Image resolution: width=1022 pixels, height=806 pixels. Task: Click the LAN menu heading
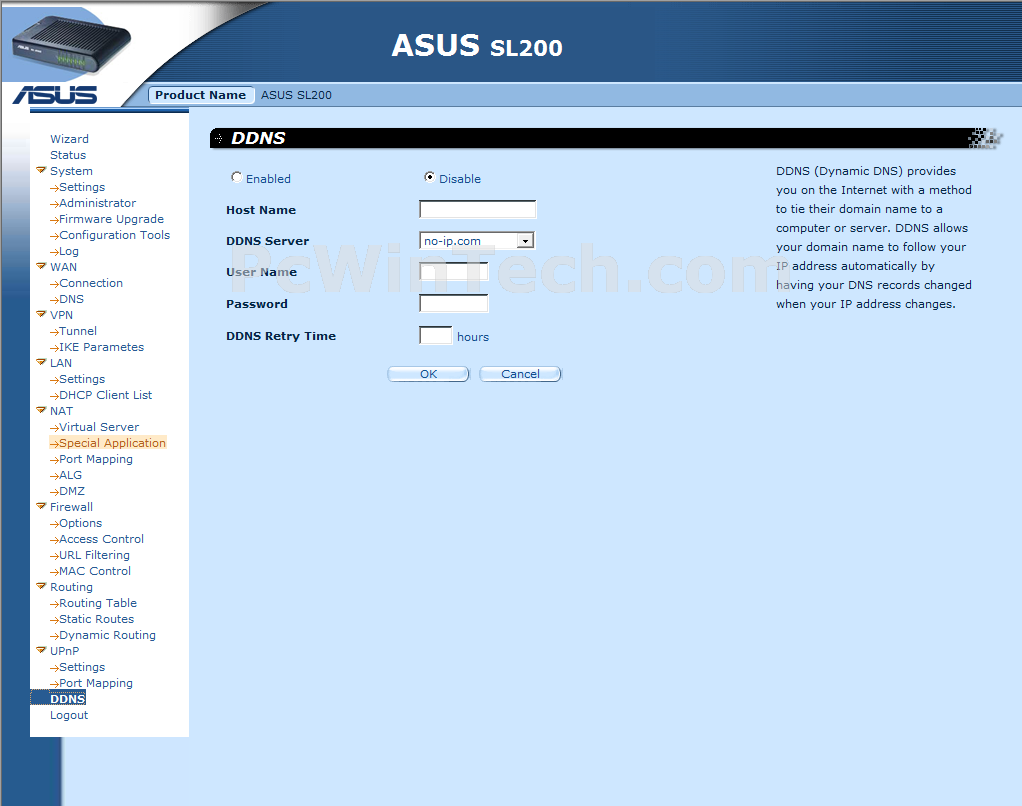point(61,363)
